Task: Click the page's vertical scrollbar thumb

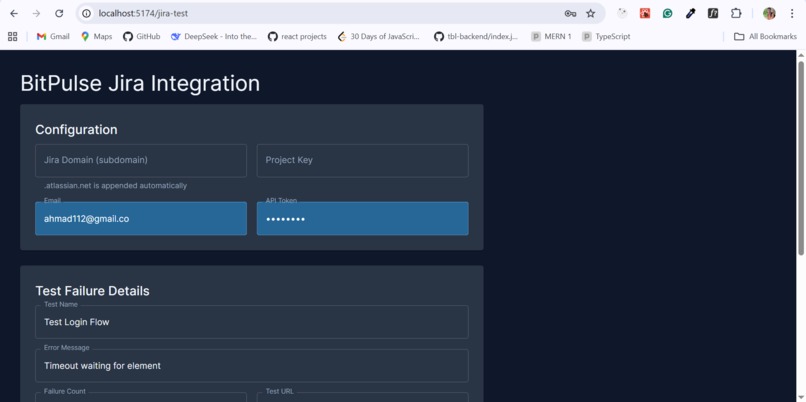Action: point(800,158)
